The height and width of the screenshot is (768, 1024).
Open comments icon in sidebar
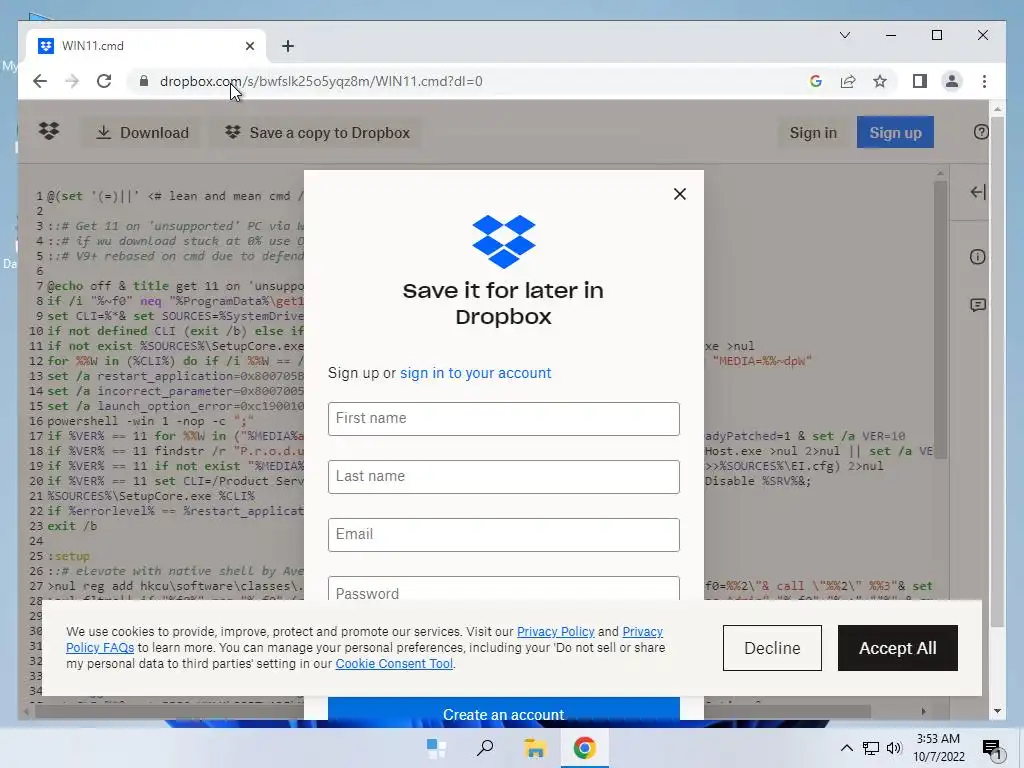[978, 305]
